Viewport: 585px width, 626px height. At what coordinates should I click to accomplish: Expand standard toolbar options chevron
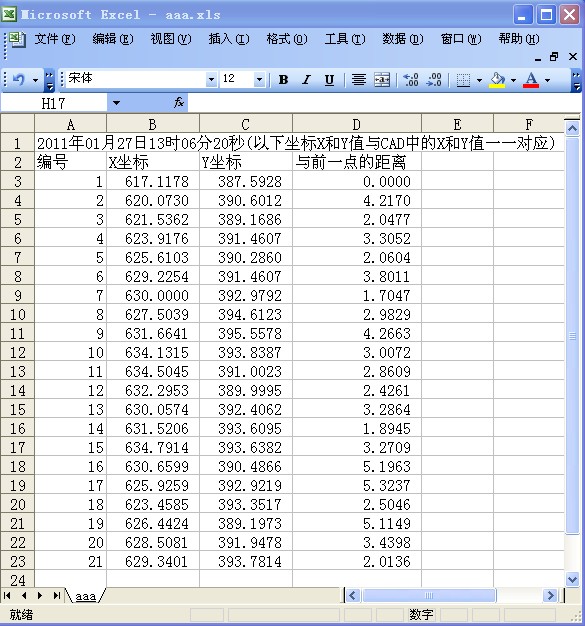point(49,80)
